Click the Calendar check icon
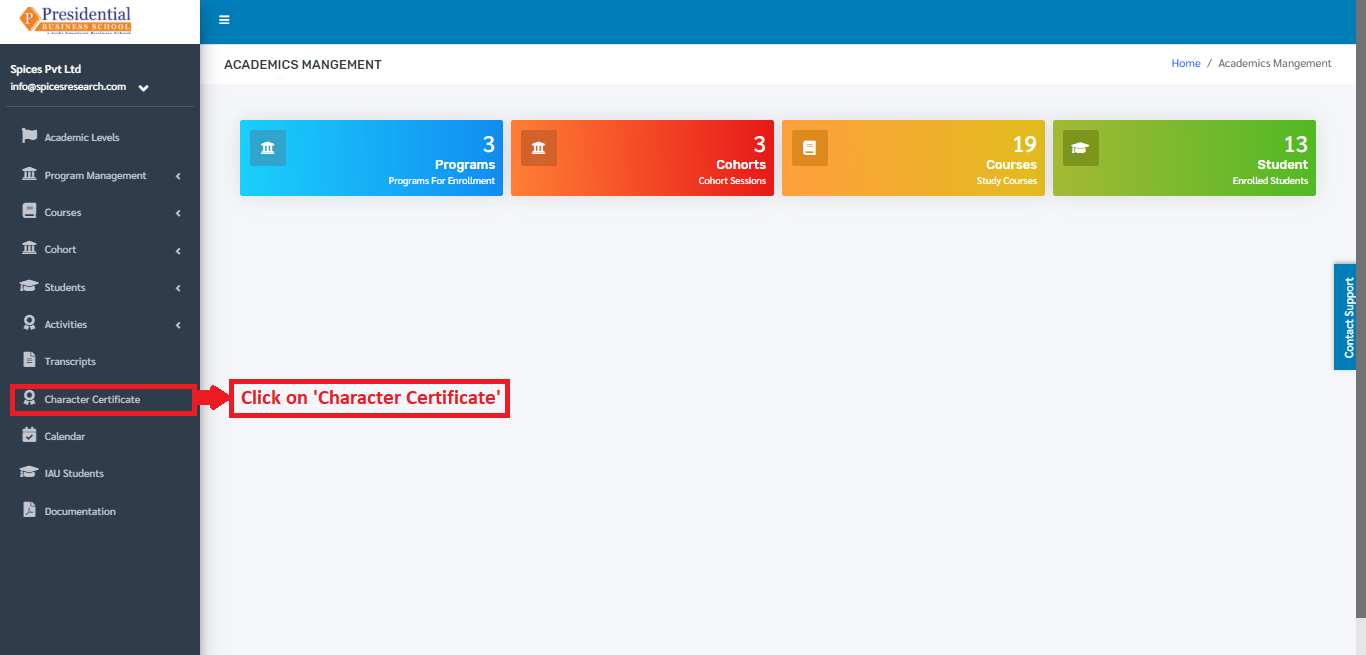 (x=29, y=435)
